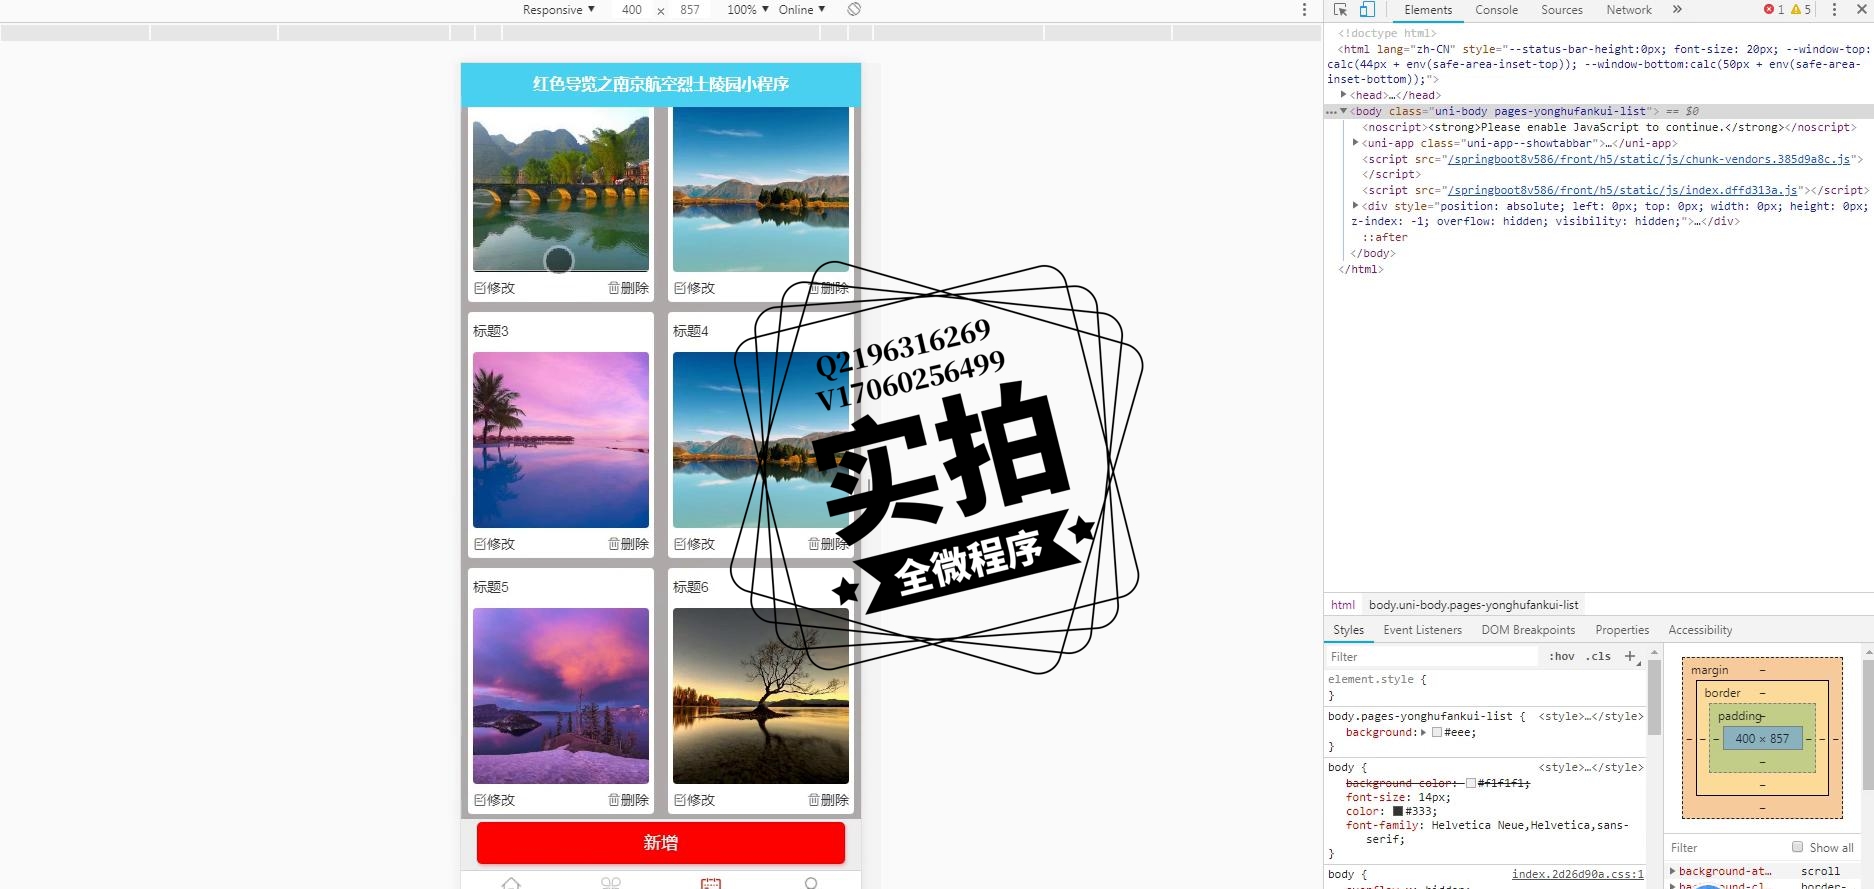
Task: Switch to the Sources tab
Action: coord(1561,10)
